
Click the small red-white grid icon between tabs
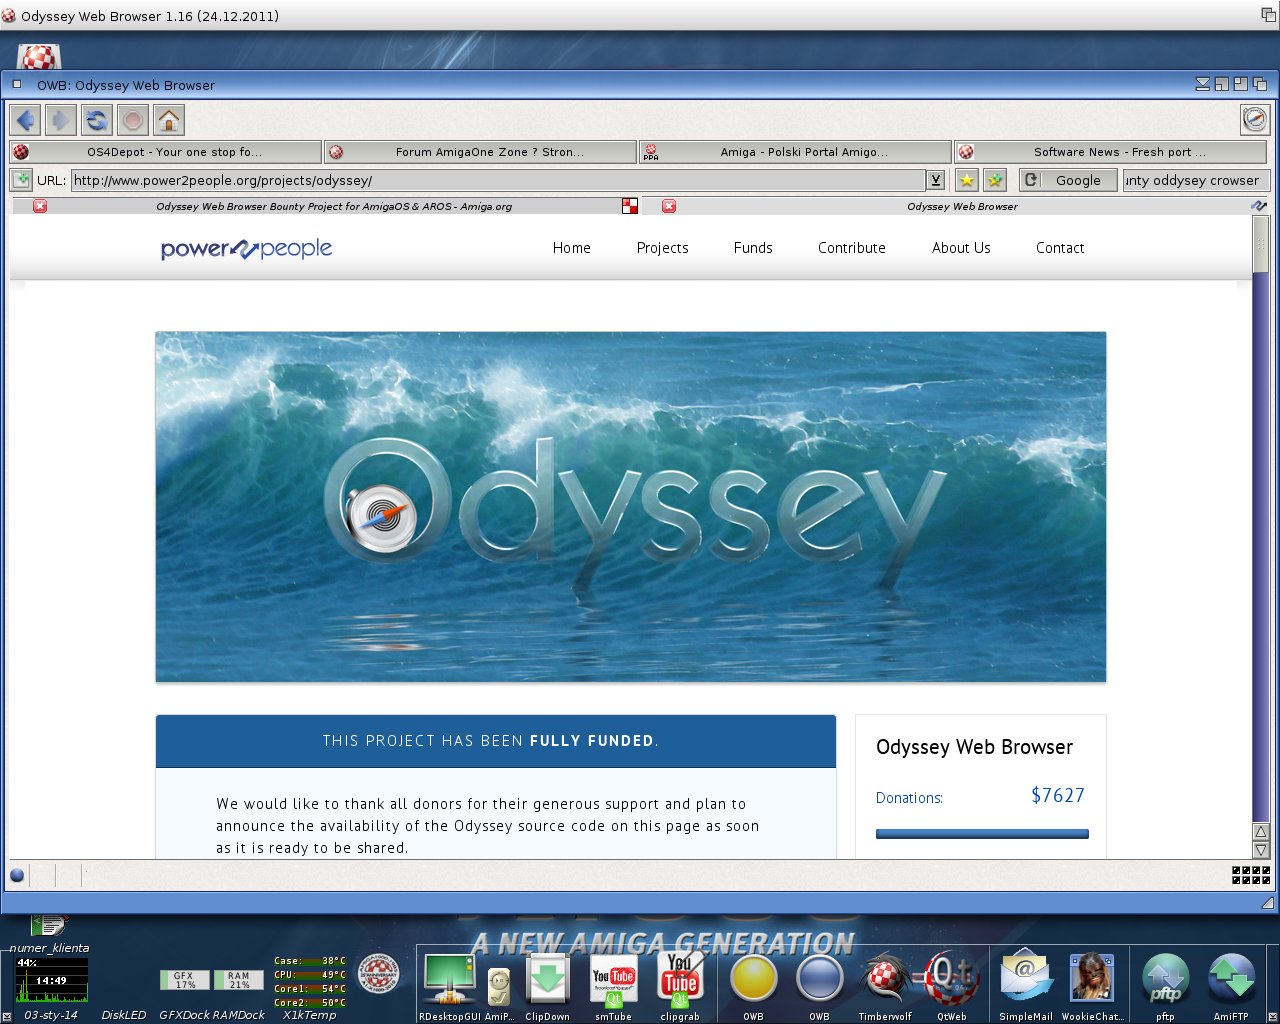(x=630, y=206)
